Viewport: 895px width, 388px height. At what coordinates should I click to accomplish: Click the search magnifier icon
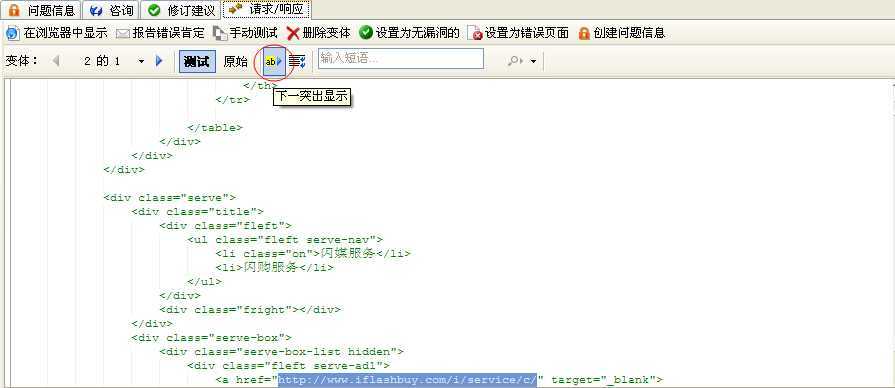click(515, 60)
